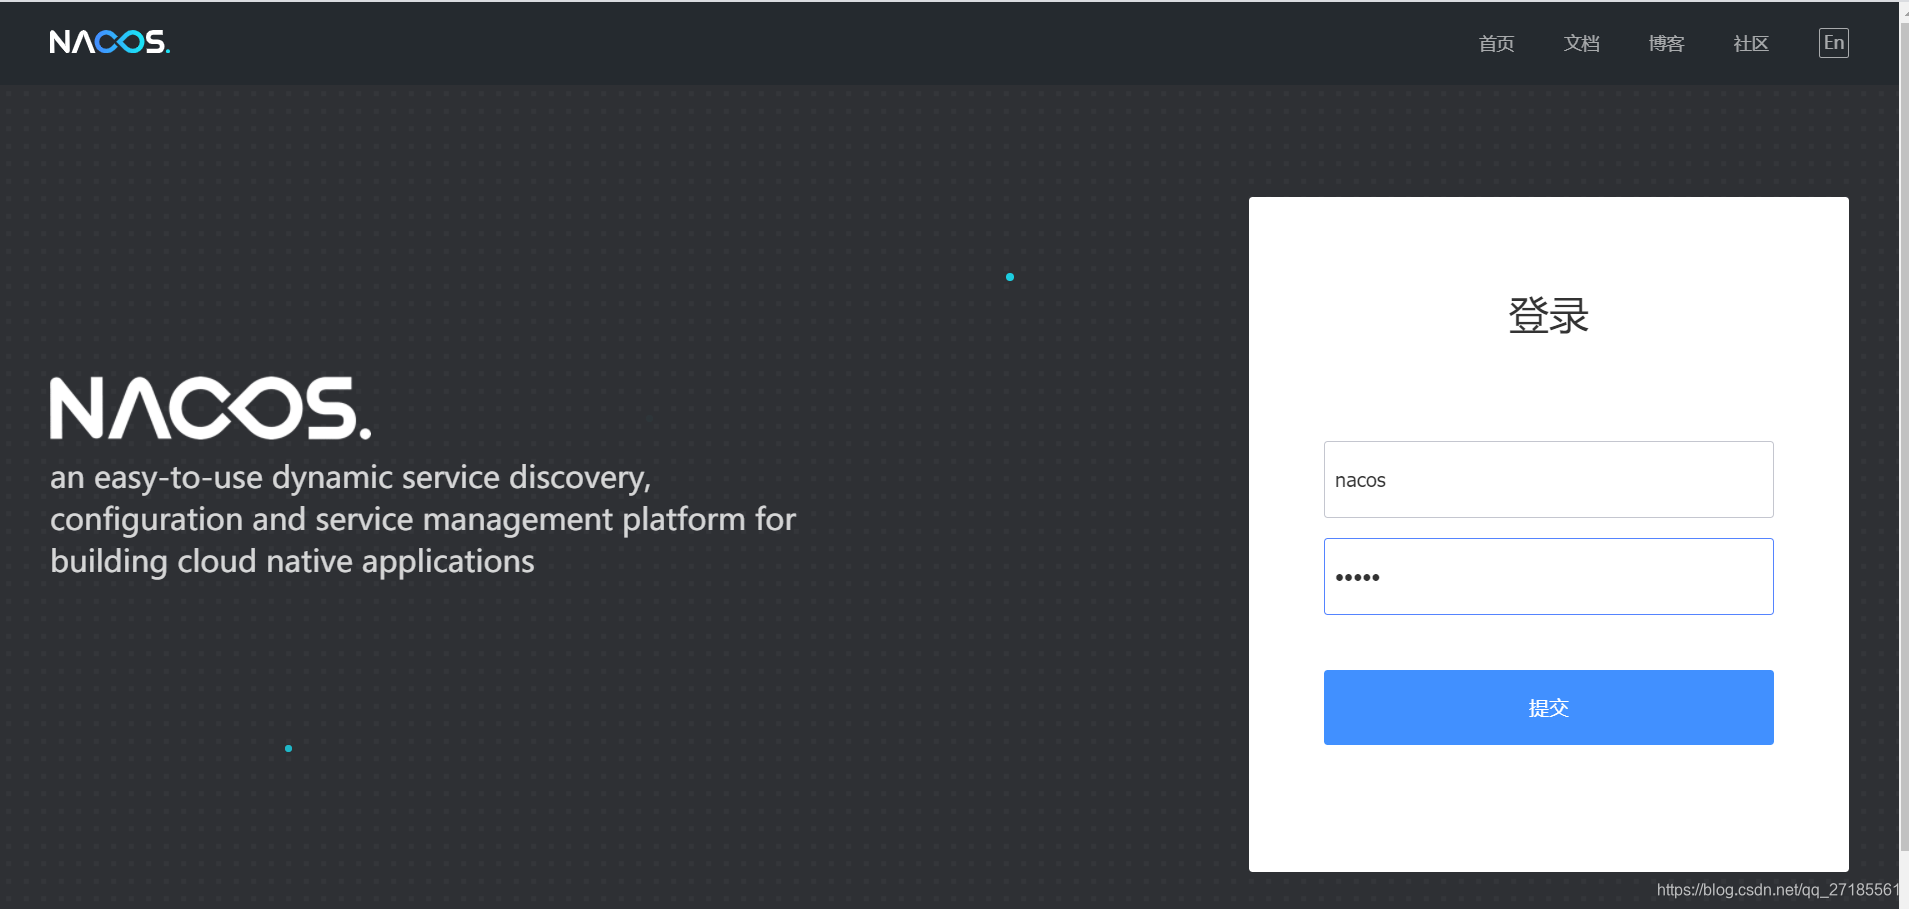1909x909 pixels.
Task: Open the 文档 documentation menu item
Action: (1581, 43)
